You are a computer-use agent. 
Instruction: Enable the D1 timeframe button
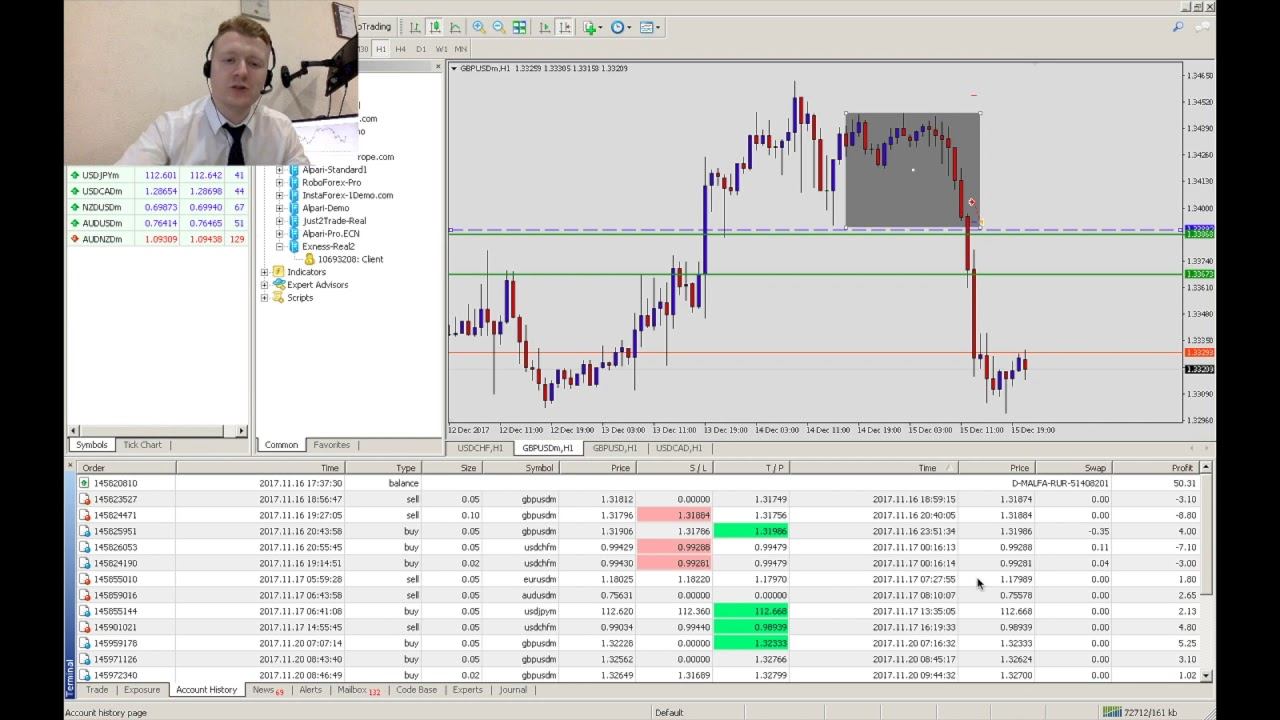pyautogui.click(x=421, y=49)
